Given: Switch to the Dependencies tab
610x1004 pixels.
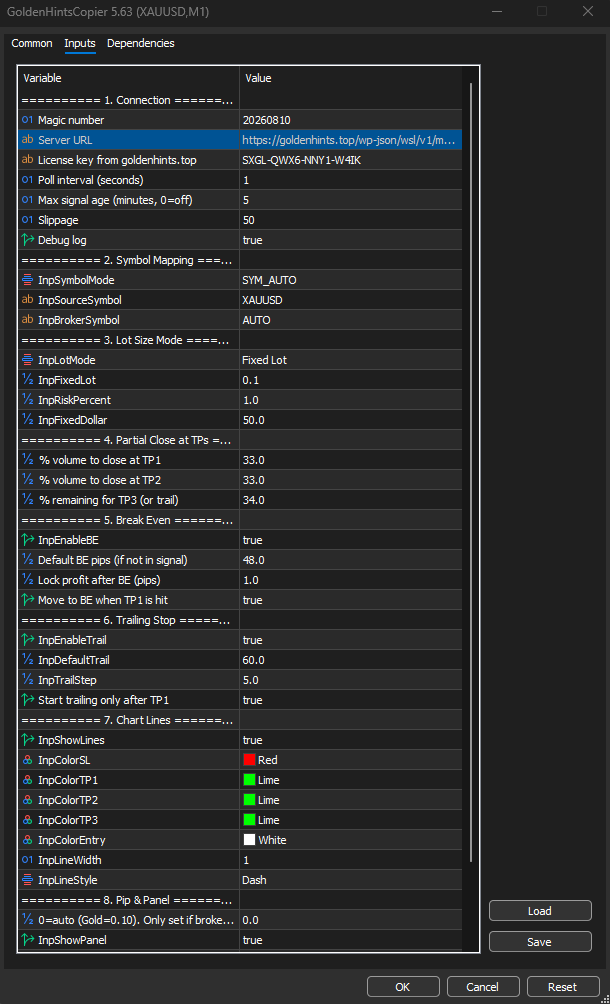Looking at the screenshot, I should pyautogui.click(x=141, y=43).
